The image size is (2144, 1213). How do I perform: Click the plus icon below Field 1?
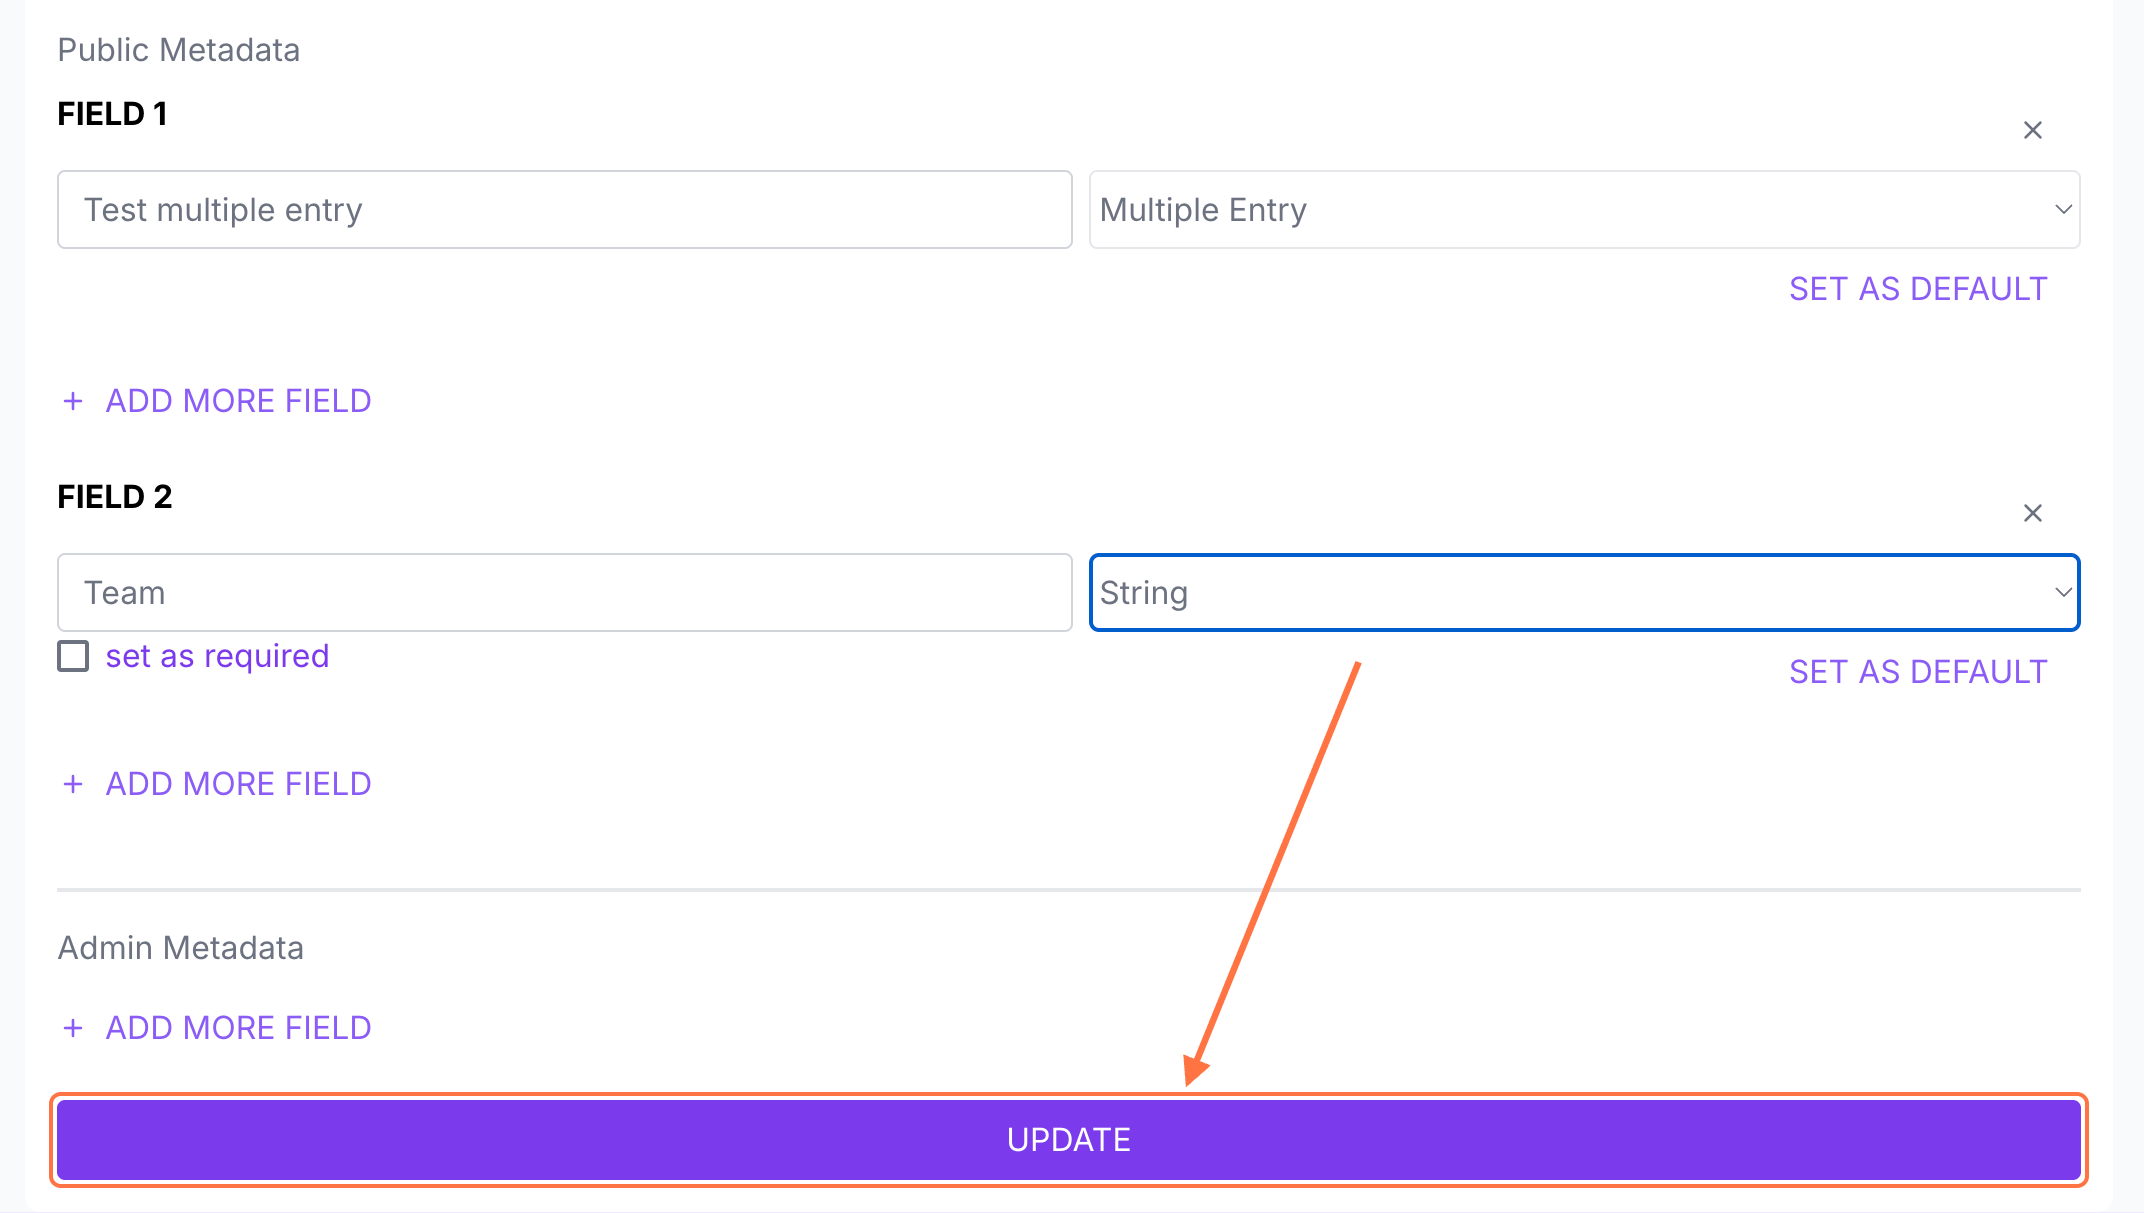tap(73, 401)
